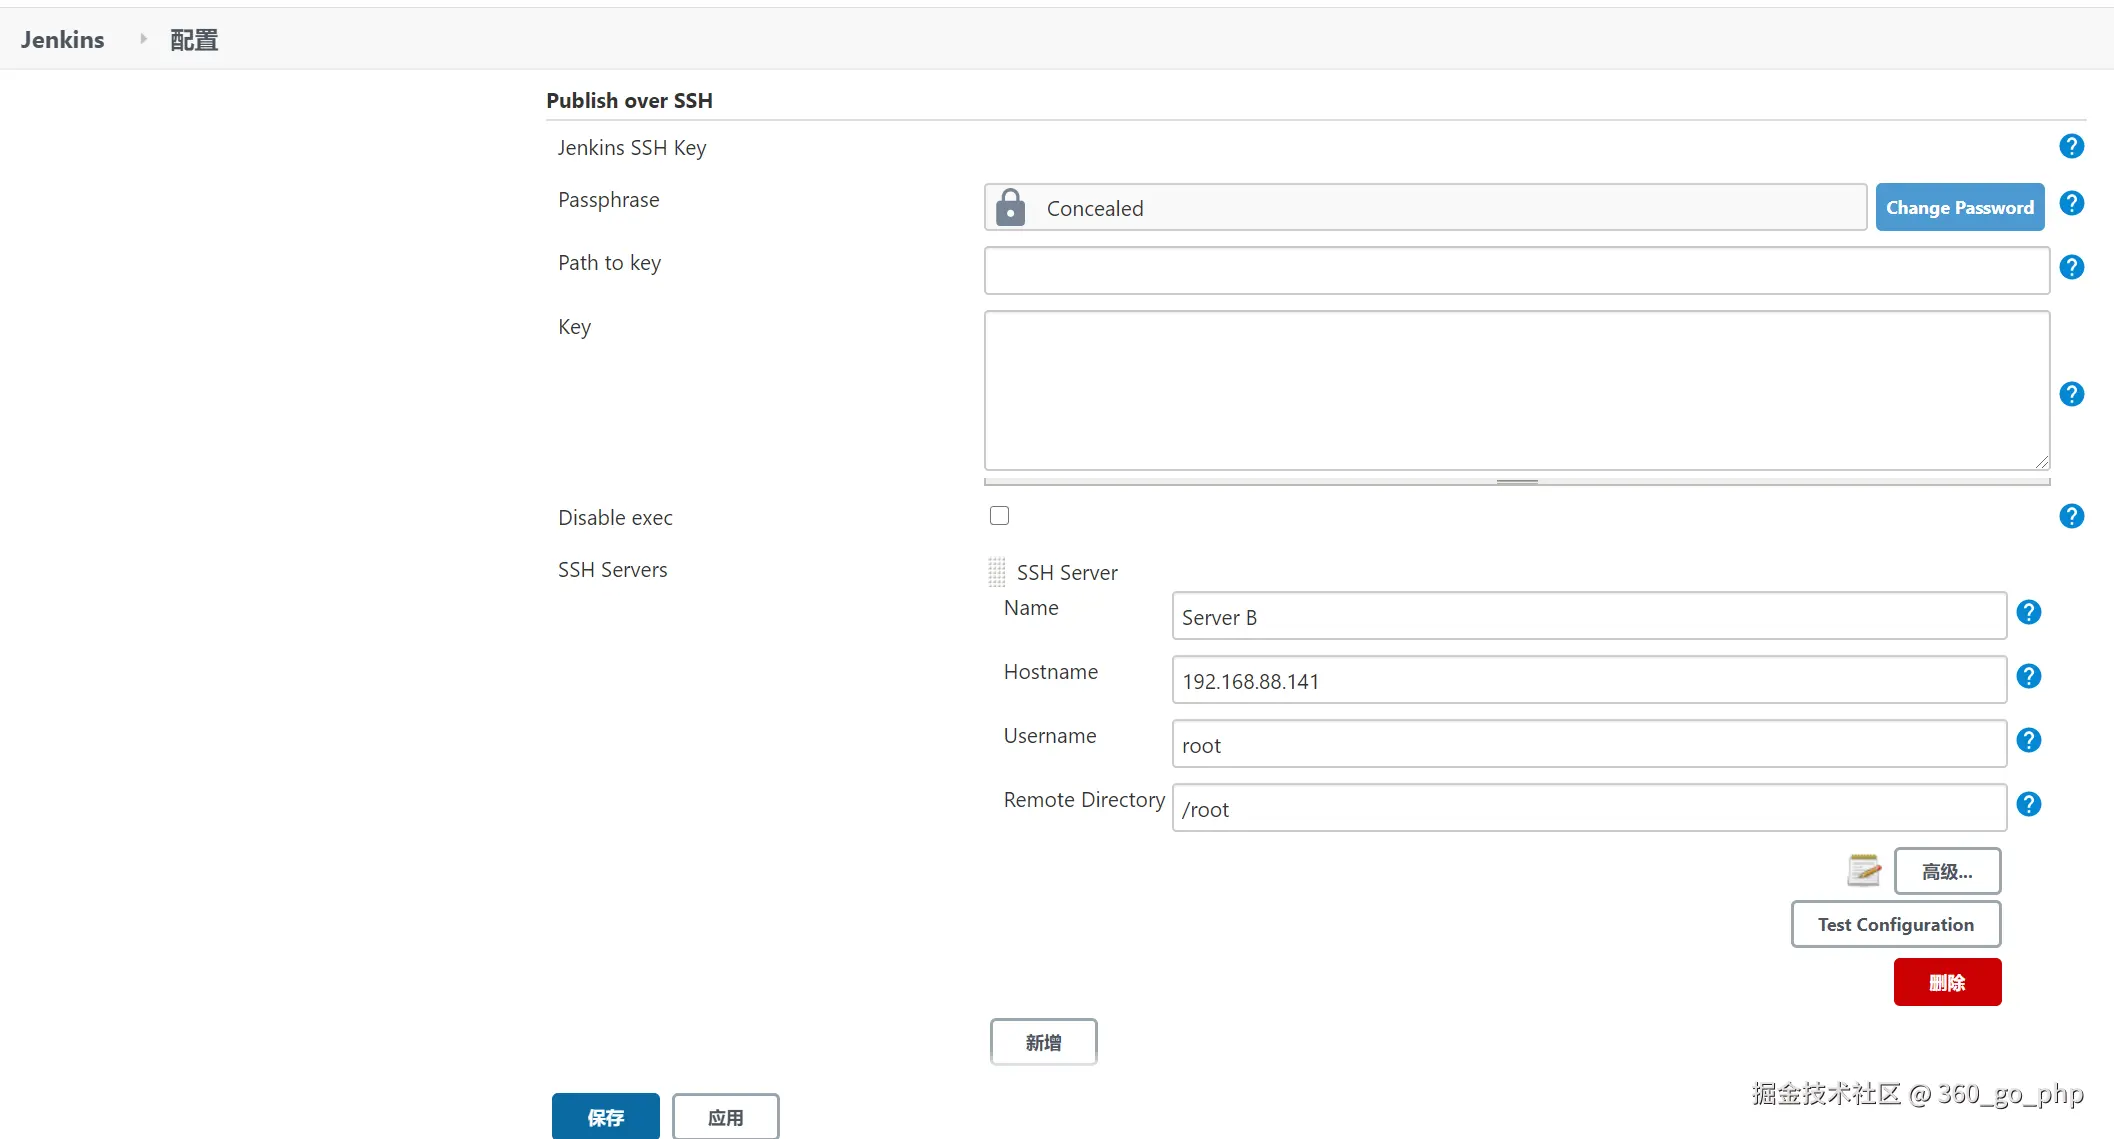Viewport: 2114px width, 1139px height.
Task: Click help icon for Hostname field
Action: (x=2028, y=676)
